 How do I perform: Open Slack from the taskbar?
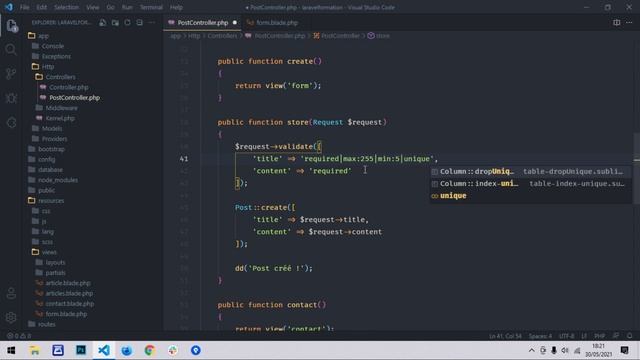173,350
